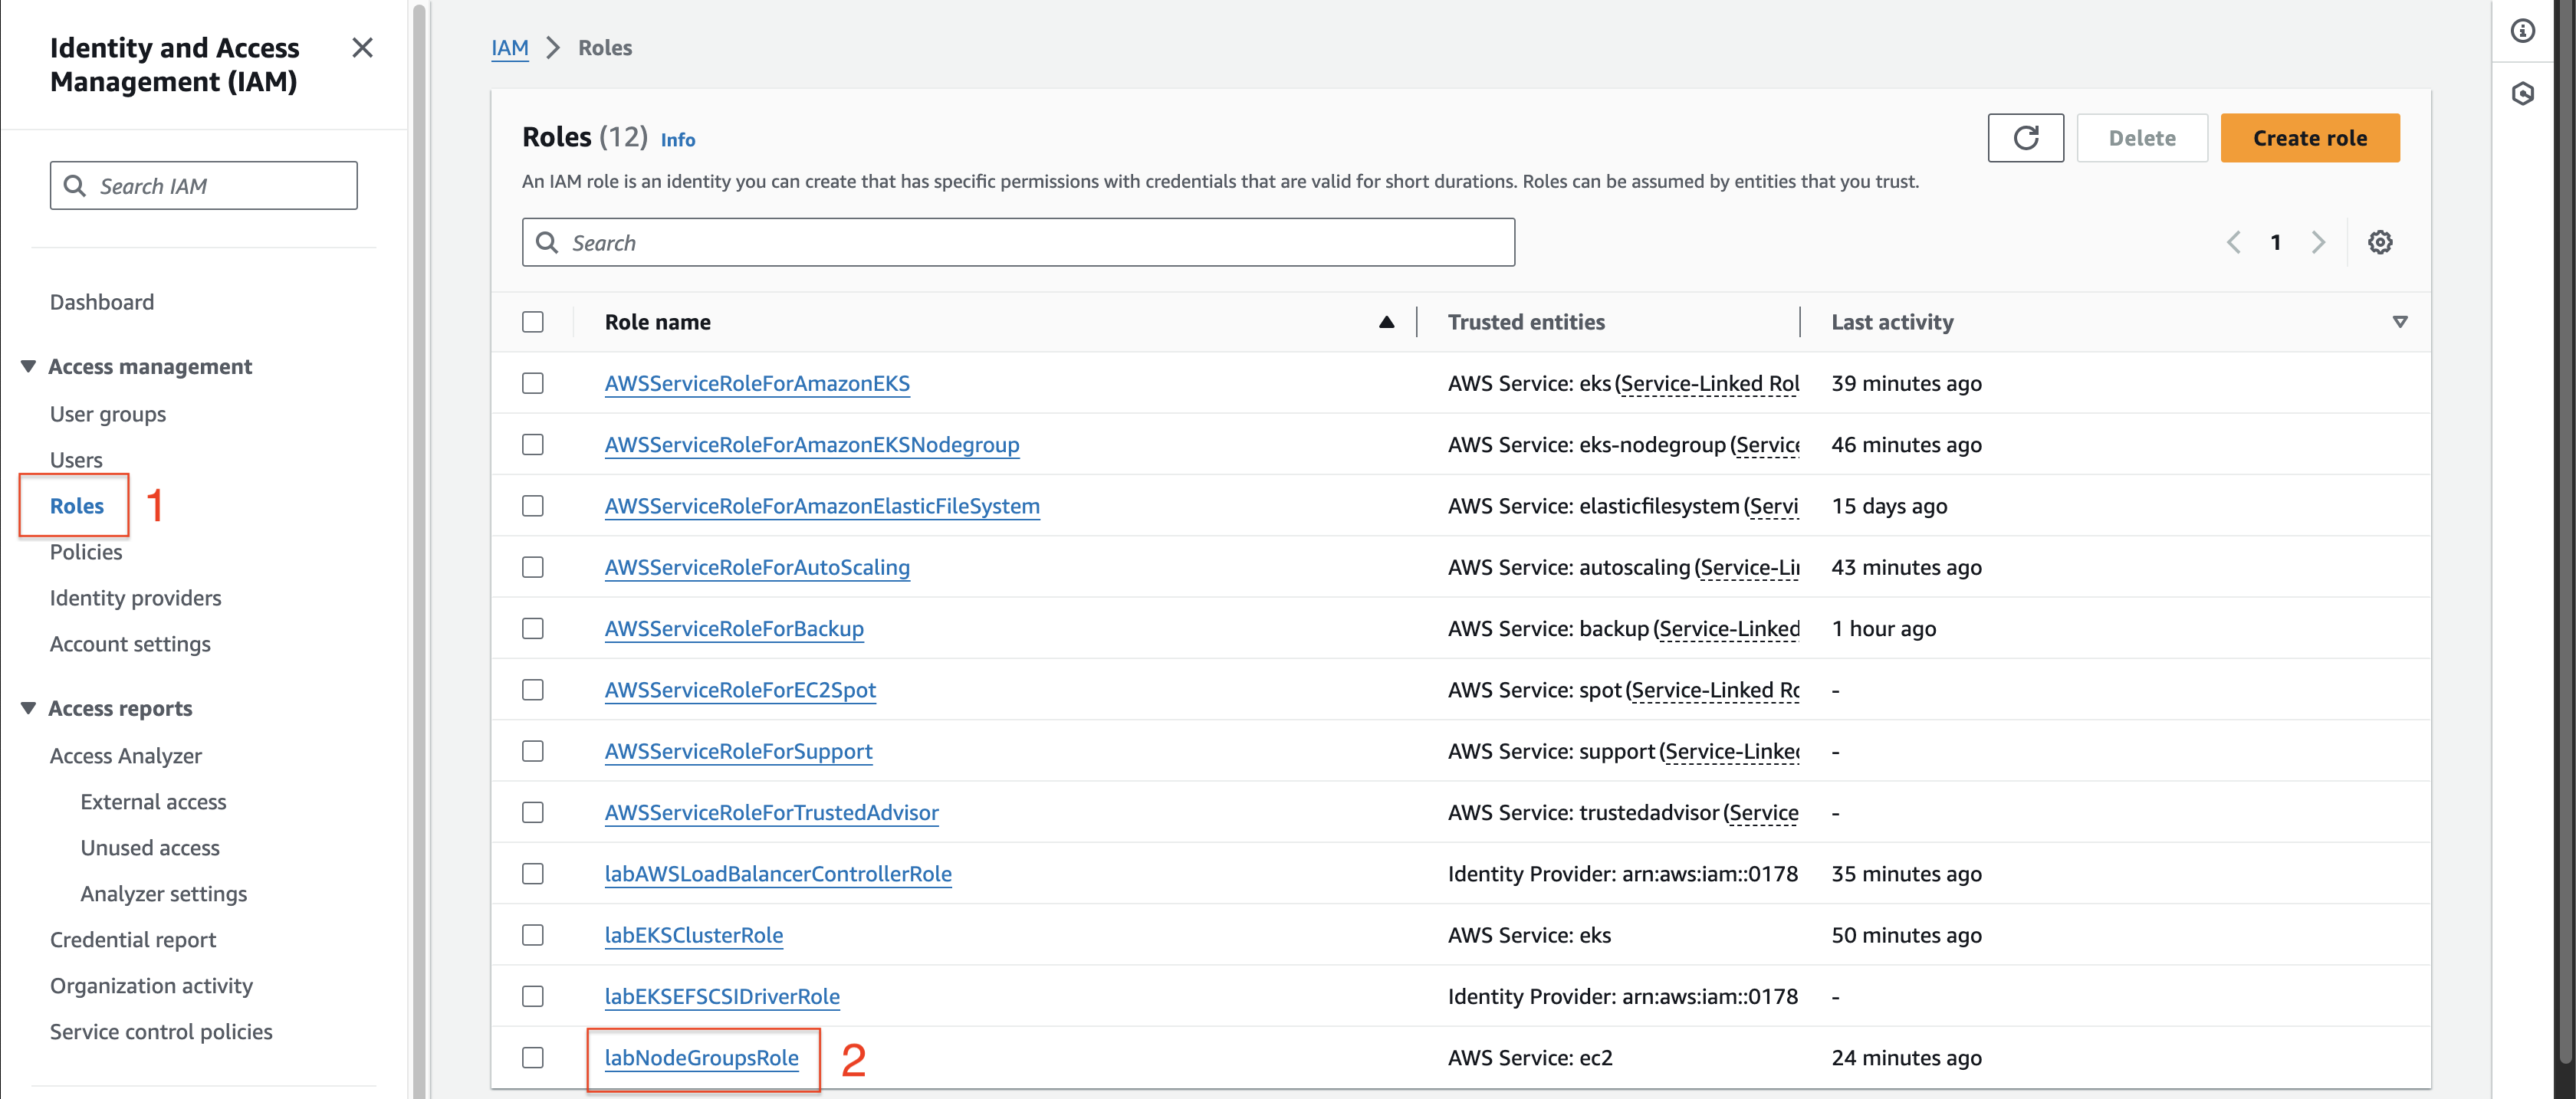This screenshot has height=1099, width=2576.
Task: Select Roles in the sidebar
Action: point(77,506)
